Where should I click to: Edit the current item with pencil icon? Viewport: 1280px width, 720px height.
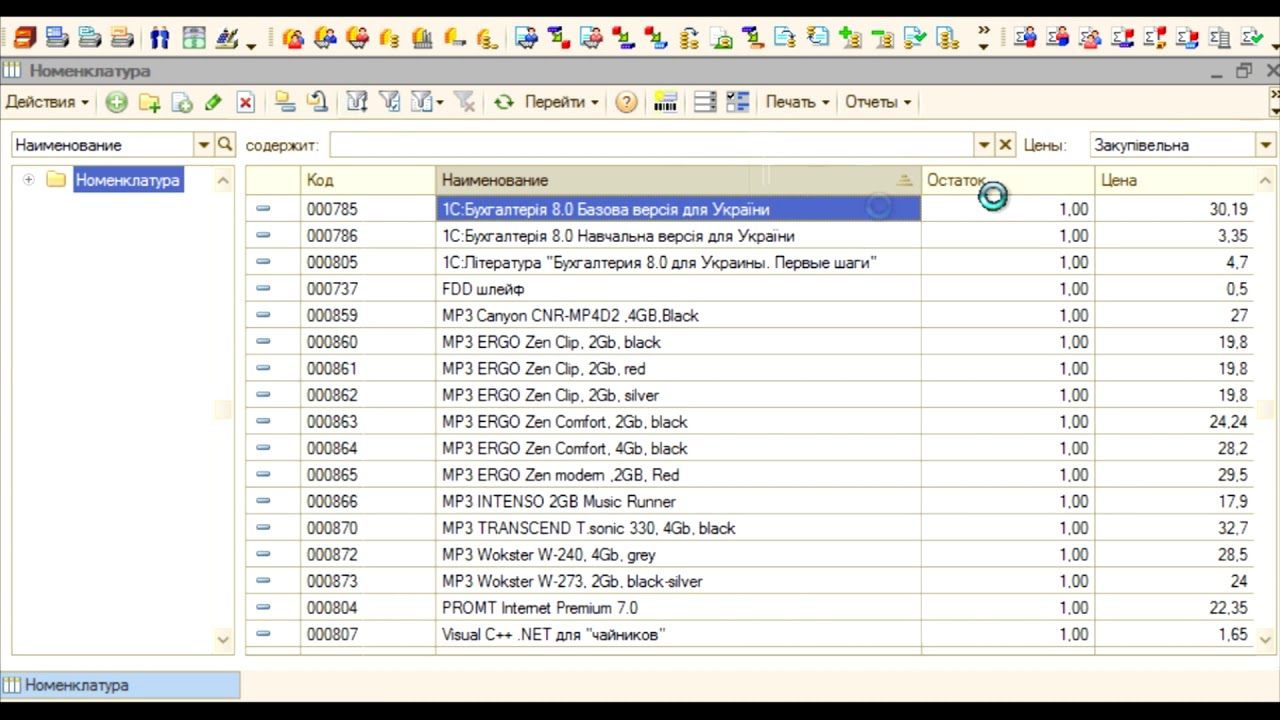213,102
